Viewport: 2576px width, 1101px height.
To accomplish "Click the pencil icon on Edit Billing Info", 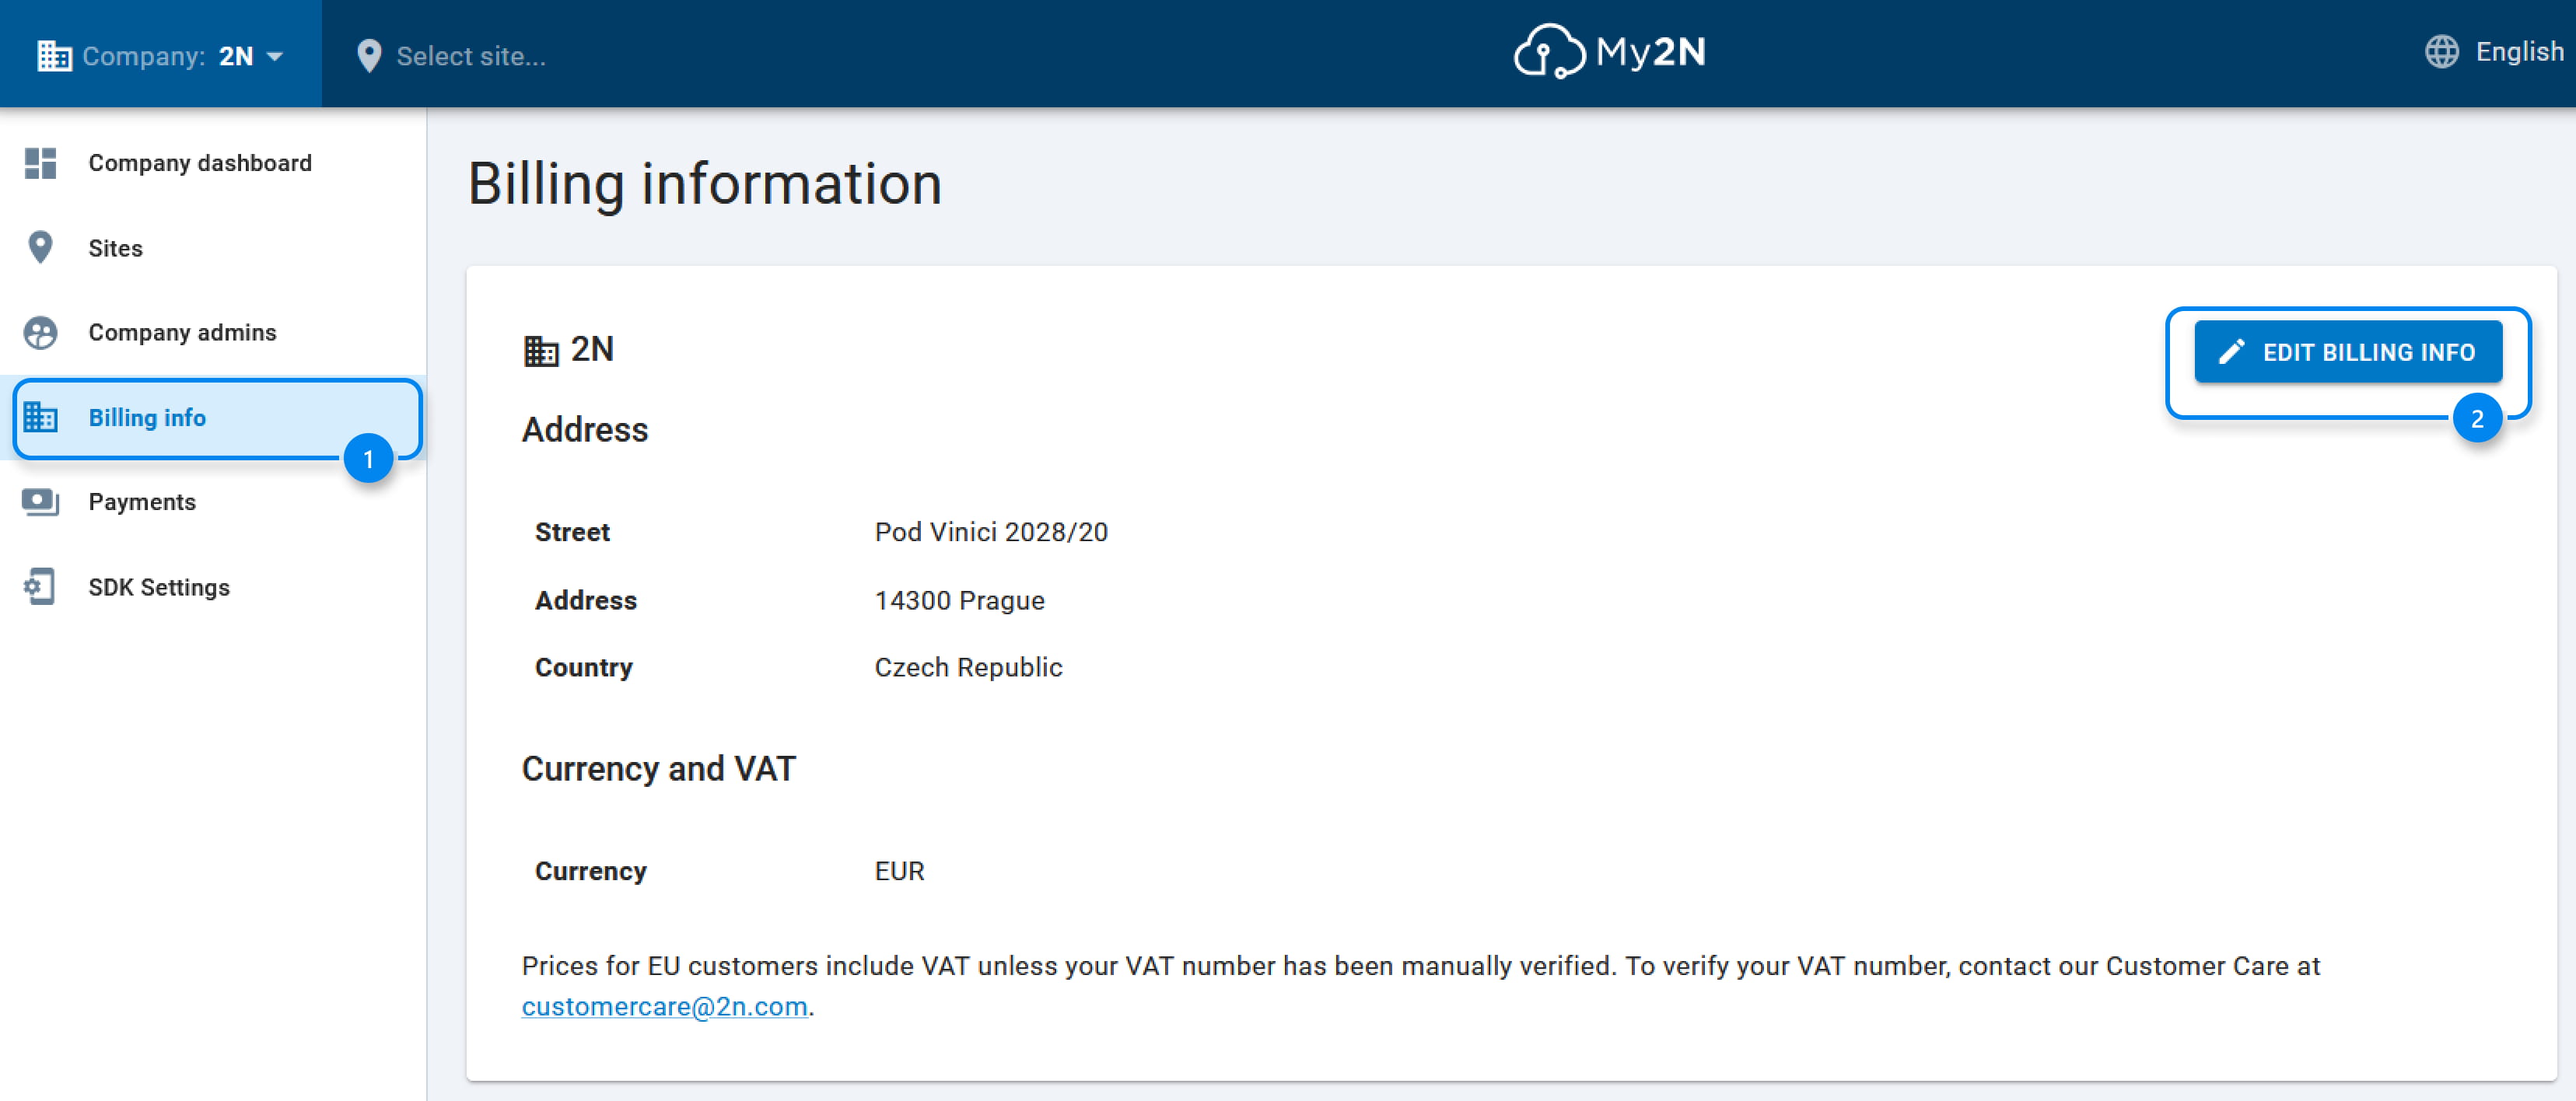I will tap(2231, 352).
